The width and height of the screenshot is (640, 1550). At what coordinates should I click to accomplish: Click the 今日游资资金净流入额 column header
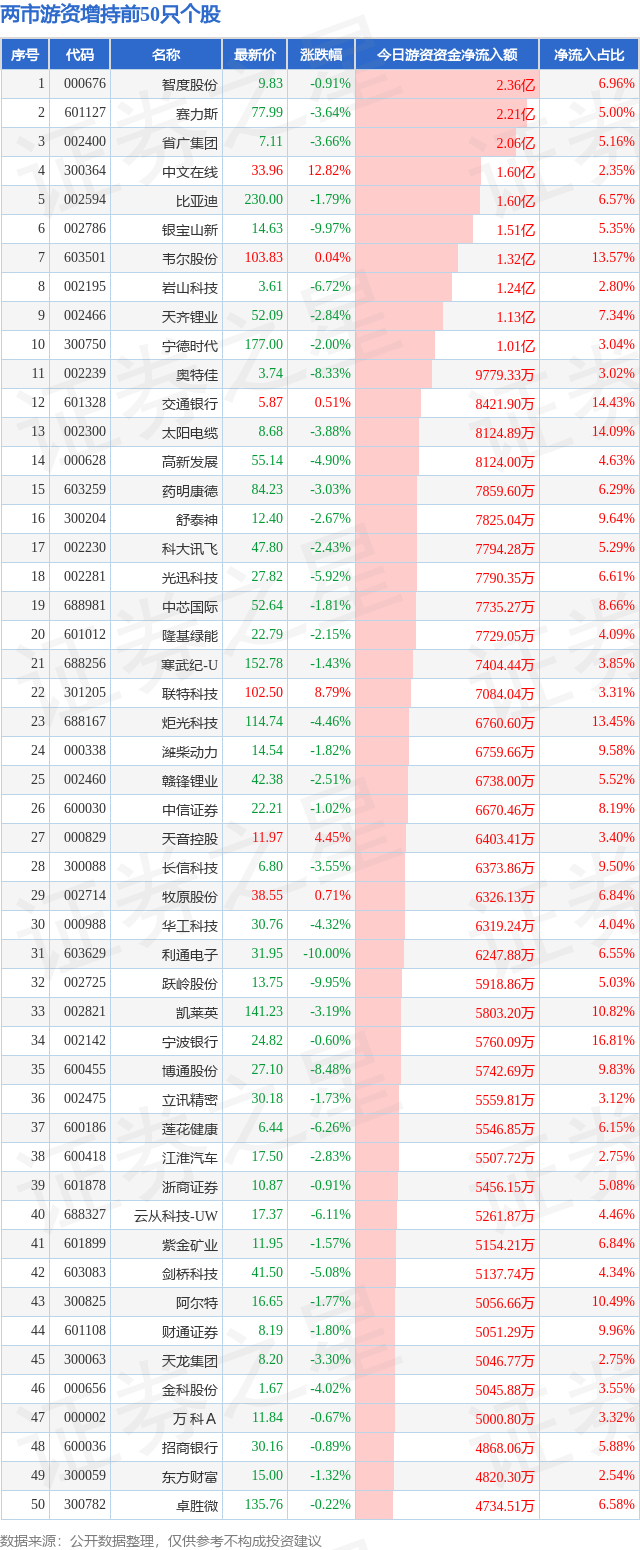[x=447, y=55]
